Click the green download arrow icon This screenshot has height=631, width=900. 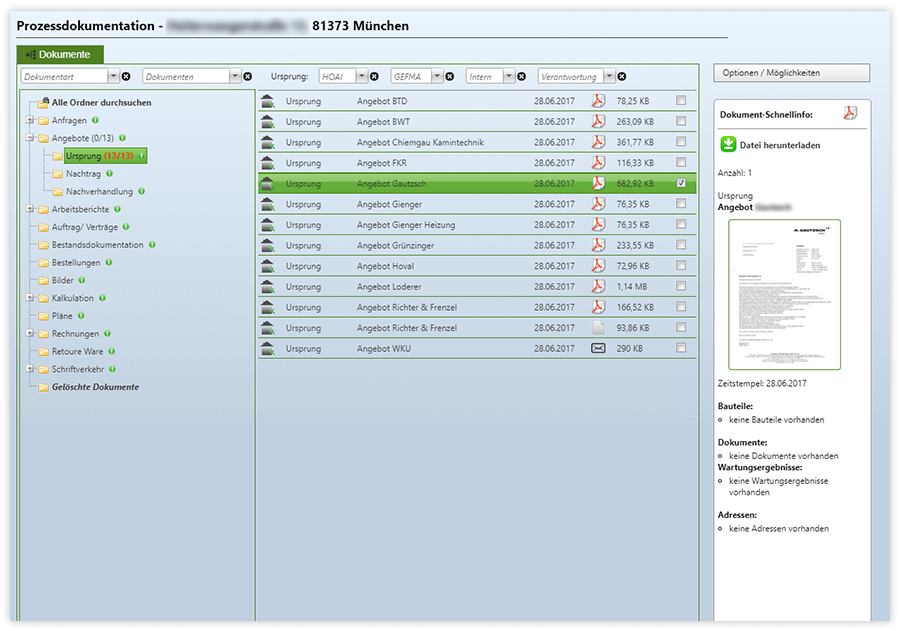(729, 145)
